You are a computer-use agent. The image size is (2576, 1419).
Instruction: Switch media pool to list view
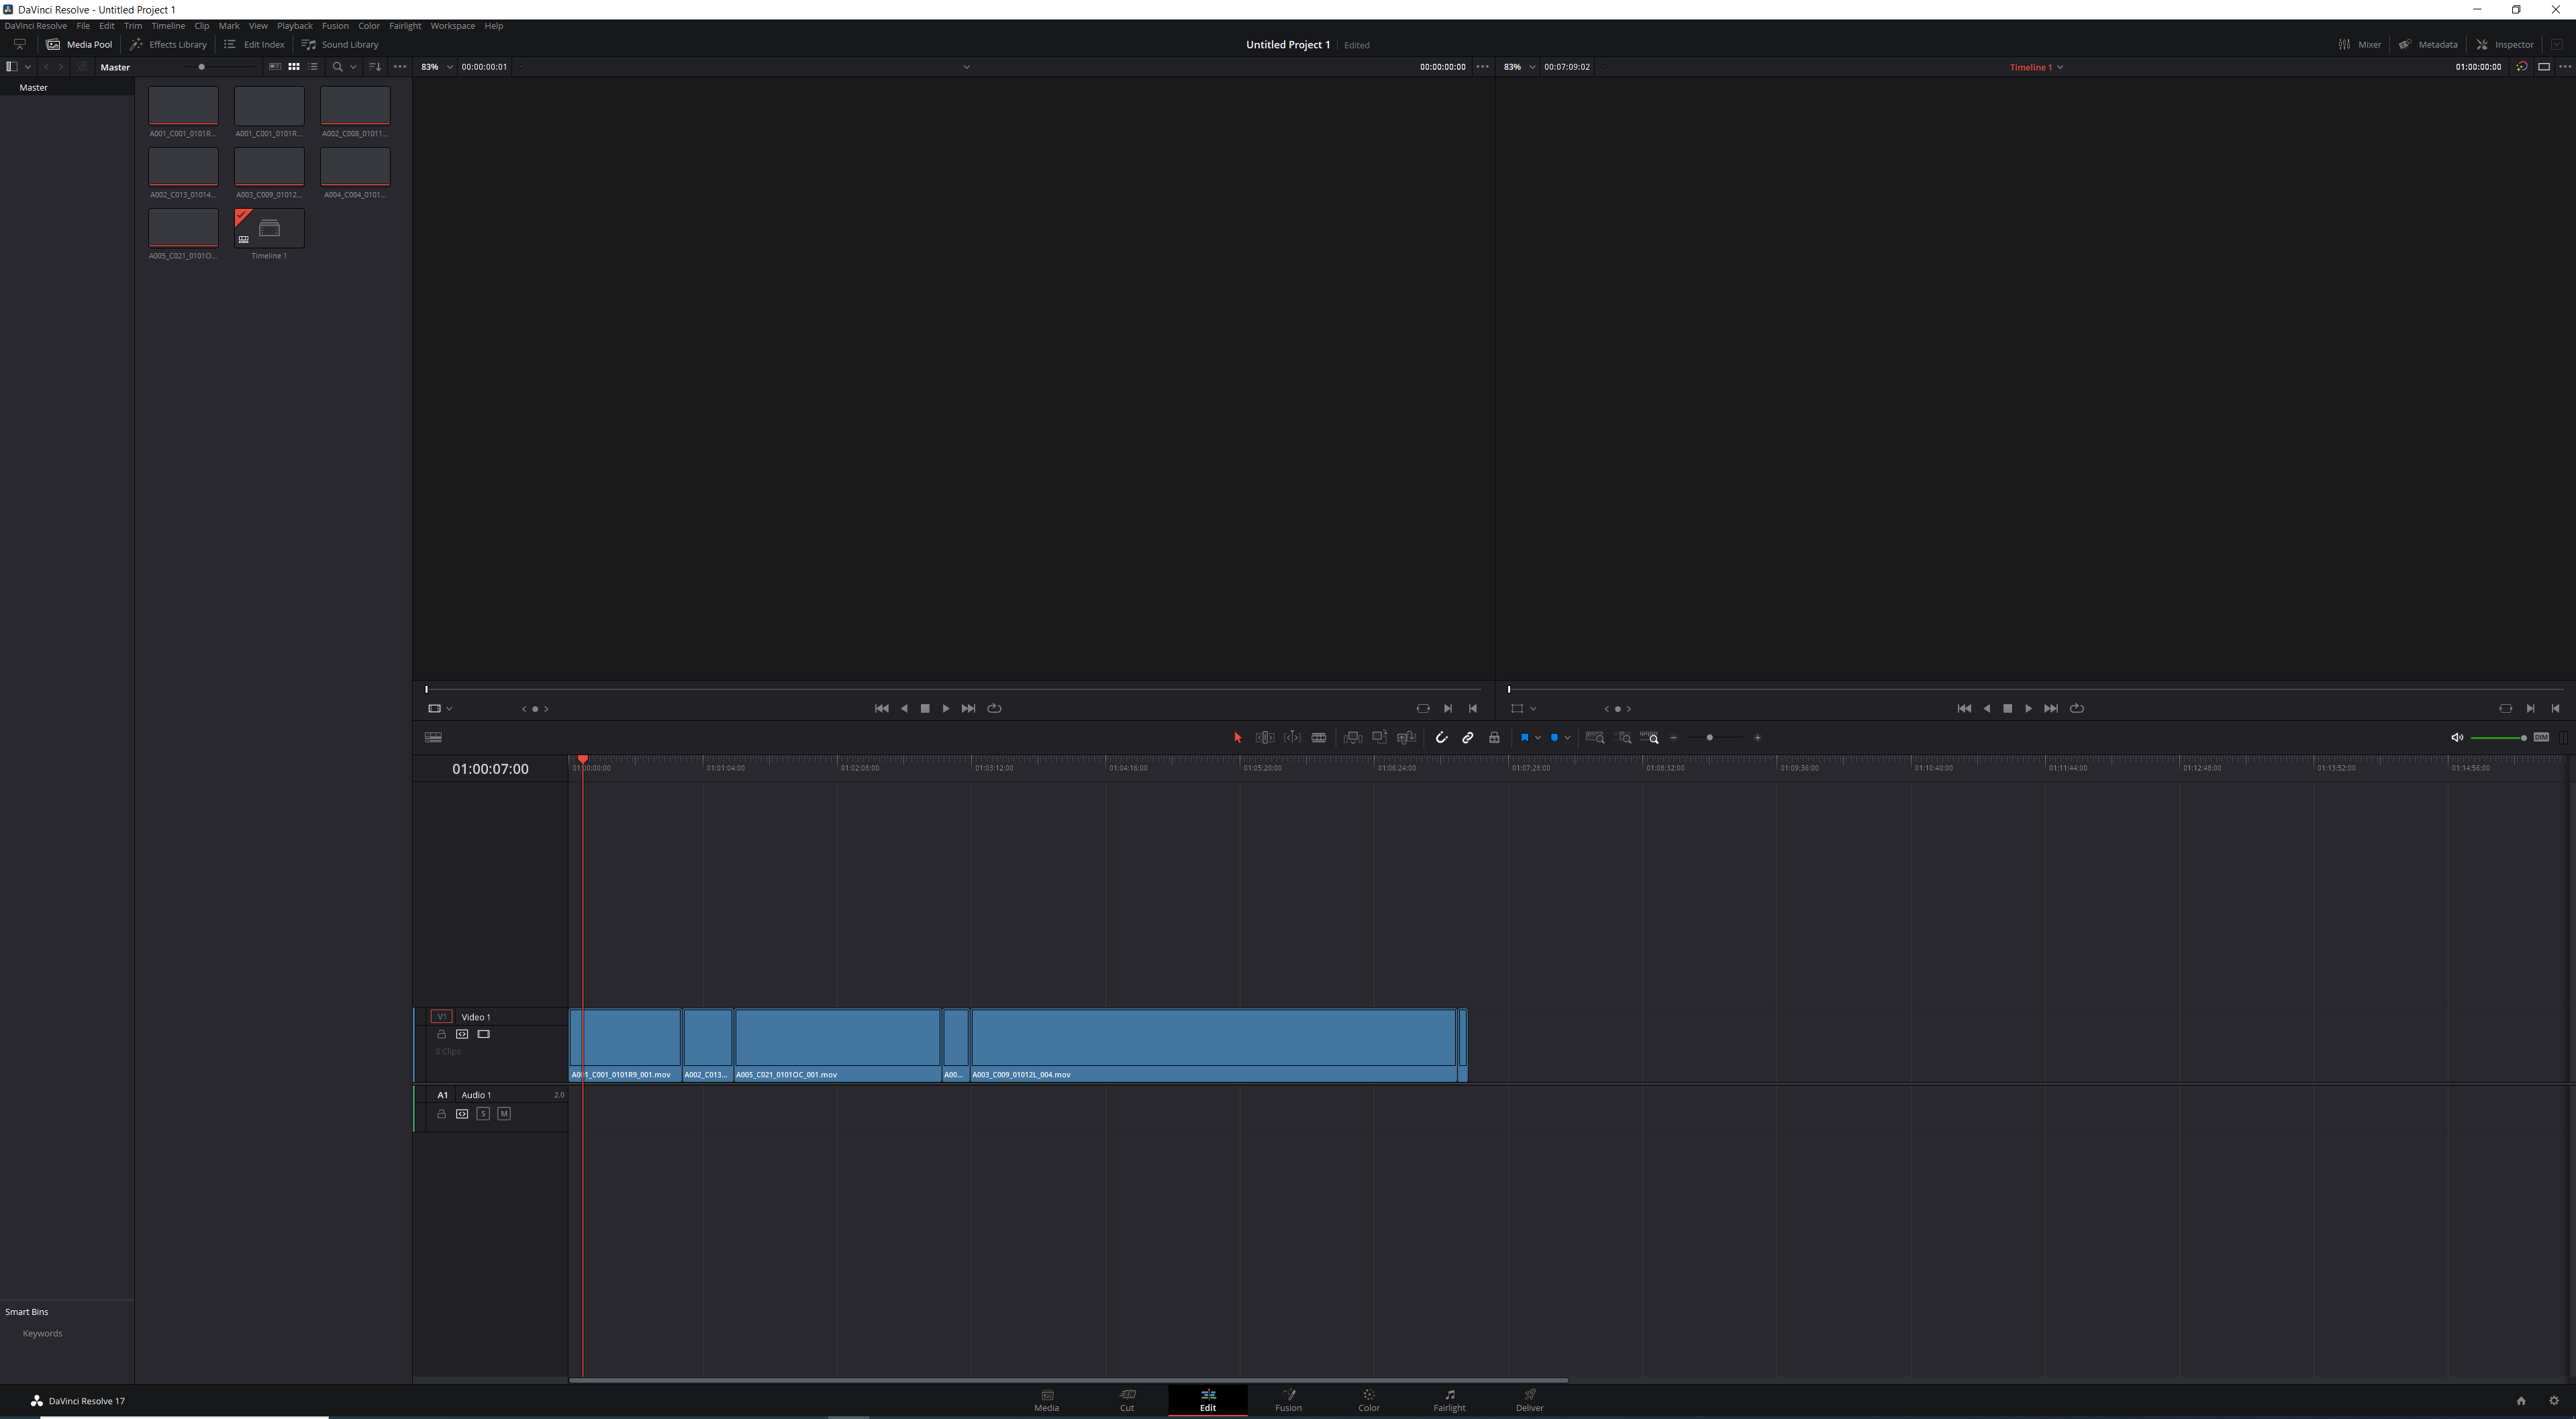313,67
